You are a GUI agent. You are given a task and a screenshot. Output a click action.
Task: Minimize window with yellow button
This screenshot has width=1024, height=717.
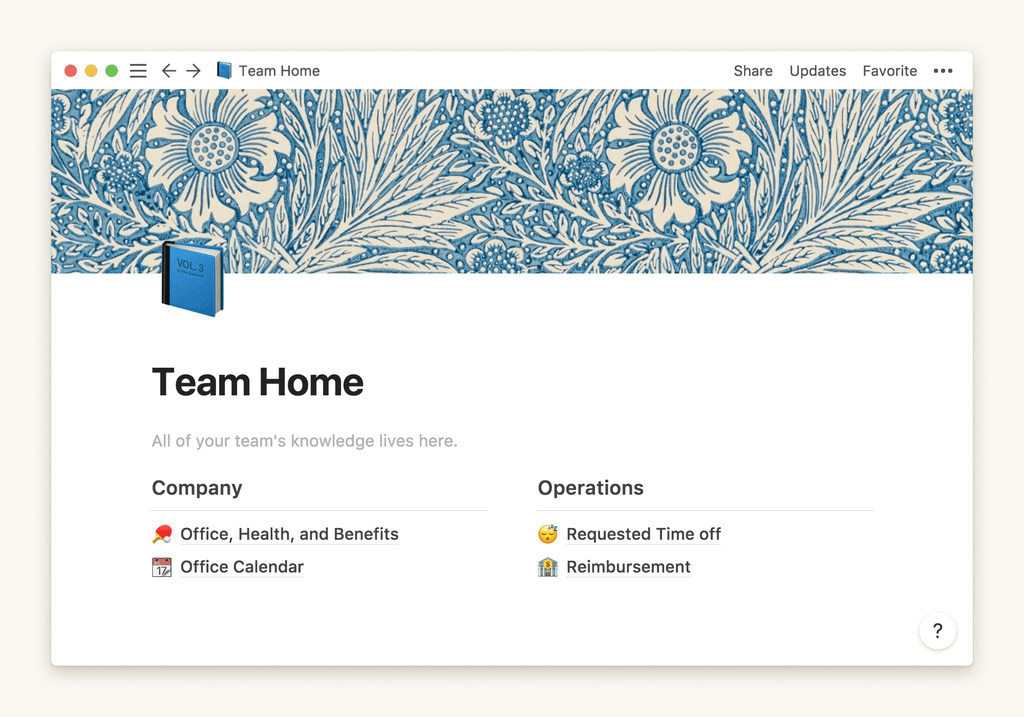pos(91,71)
